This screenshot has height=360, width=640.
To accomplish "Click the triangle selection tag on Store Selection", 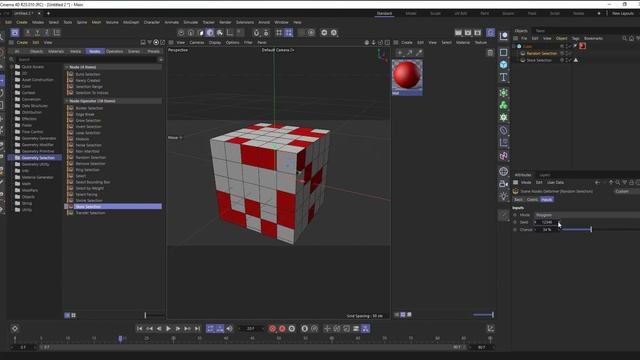I will 576,60.
